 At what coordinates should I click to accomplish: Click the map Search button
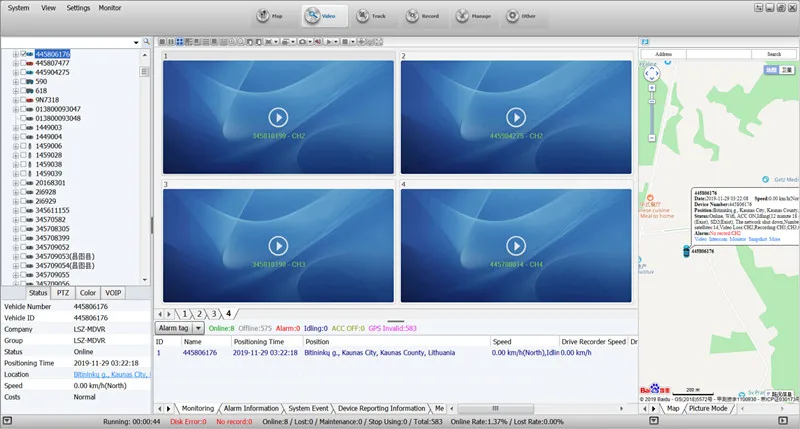pyautogui.click(x=773, y=54)
